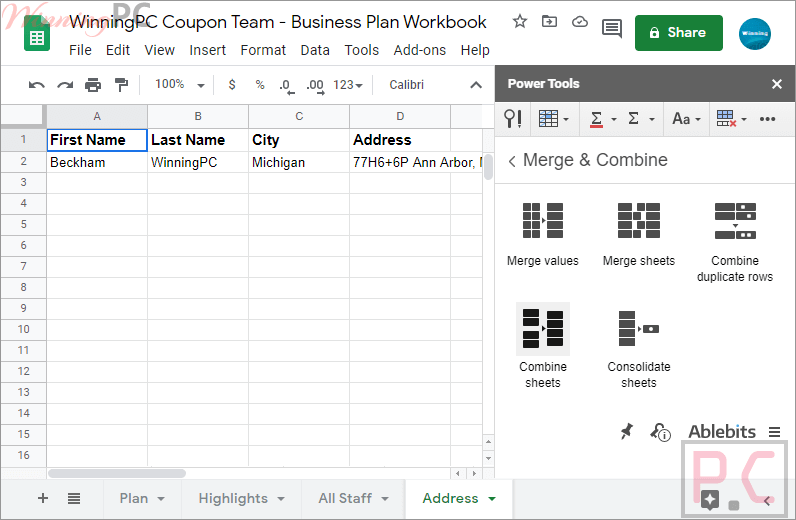Screen dimensions: 796x520
Task: Go back from Merge & Combine
Action: (512, 161)
